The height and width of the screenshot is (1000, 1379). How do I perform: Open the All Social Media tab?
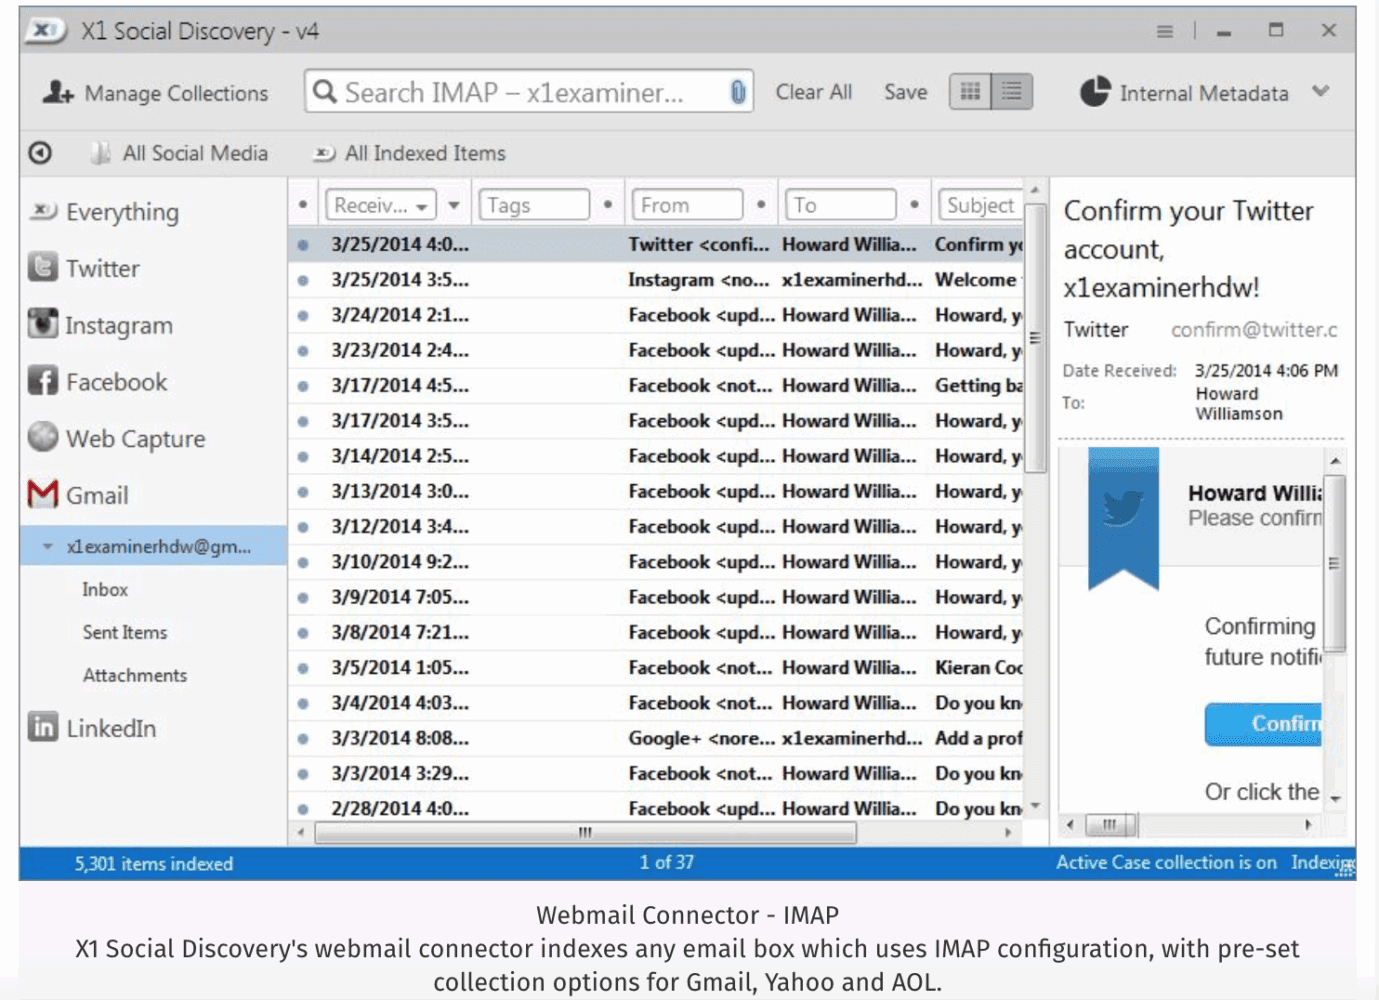coord(181,153)
